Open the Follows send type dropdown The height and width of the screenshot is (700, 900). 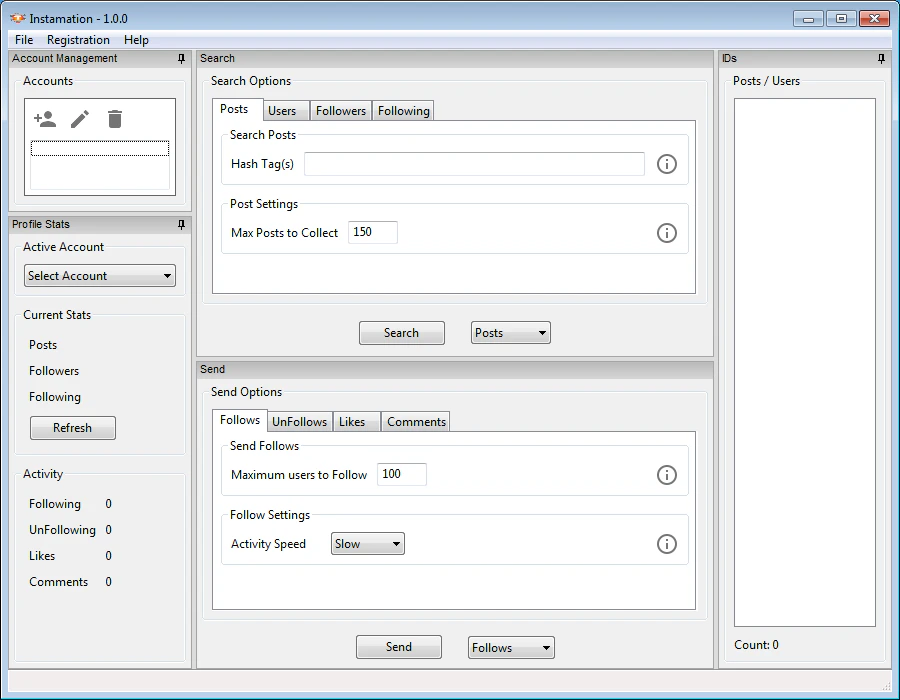coord(511,647)
